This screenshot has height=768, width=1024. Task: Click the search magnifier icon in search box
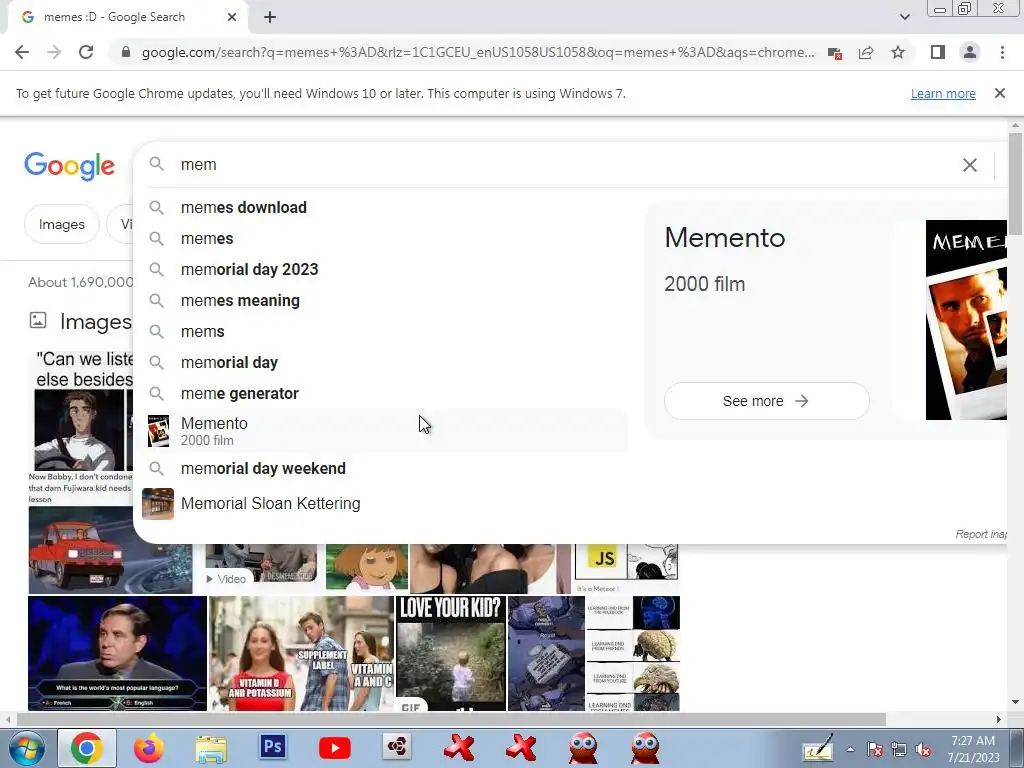156,164
